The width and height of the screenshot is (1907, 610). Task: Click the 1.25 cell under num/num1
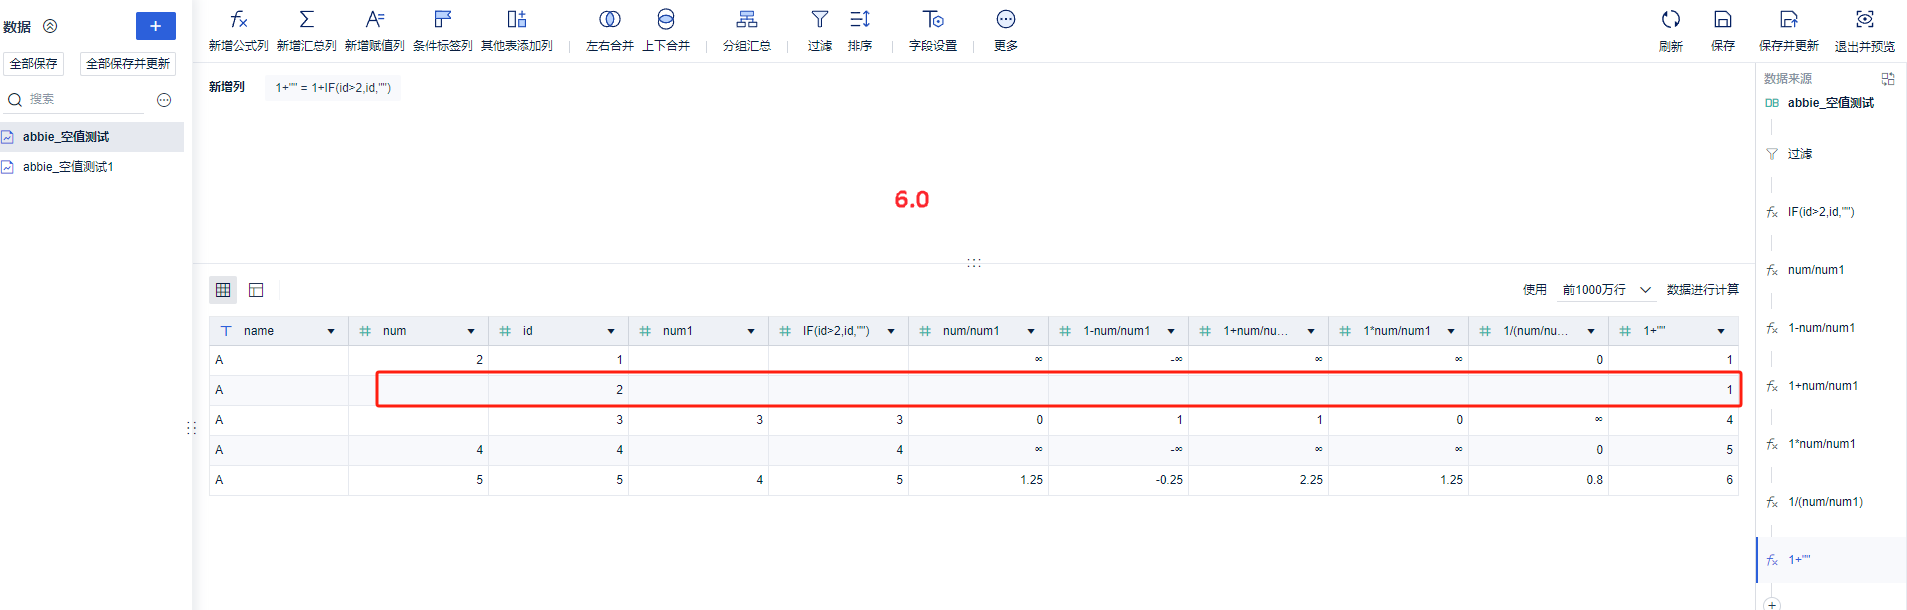978,480
